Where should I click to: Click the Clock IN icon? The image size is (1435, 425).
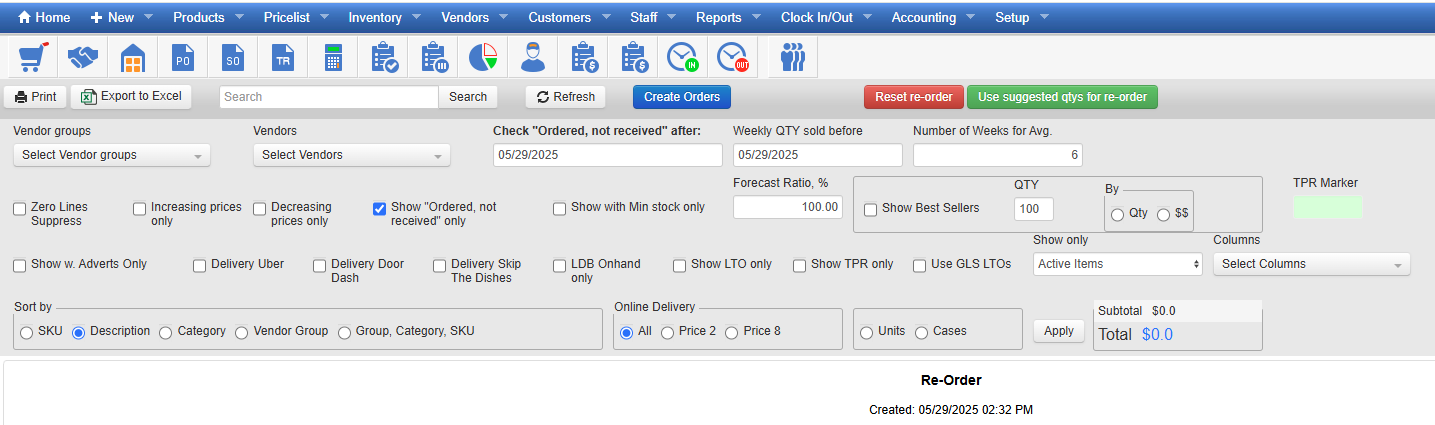point(683,58)
